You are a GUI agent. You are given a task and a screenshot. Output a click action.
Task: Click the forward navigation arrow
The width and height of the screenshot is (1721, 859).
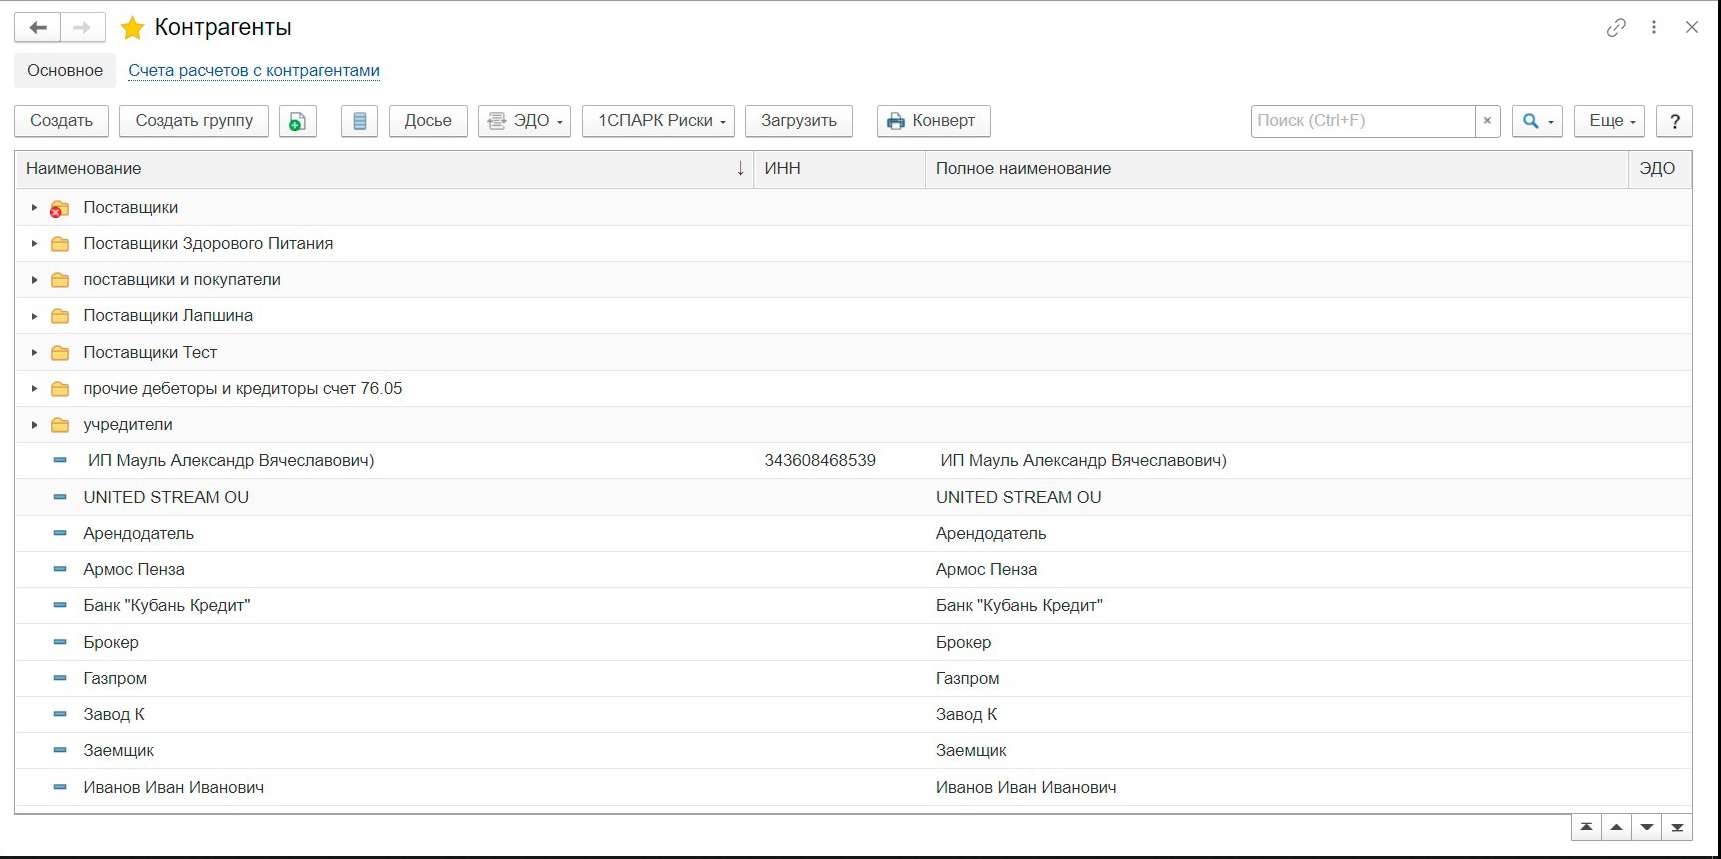82,28
